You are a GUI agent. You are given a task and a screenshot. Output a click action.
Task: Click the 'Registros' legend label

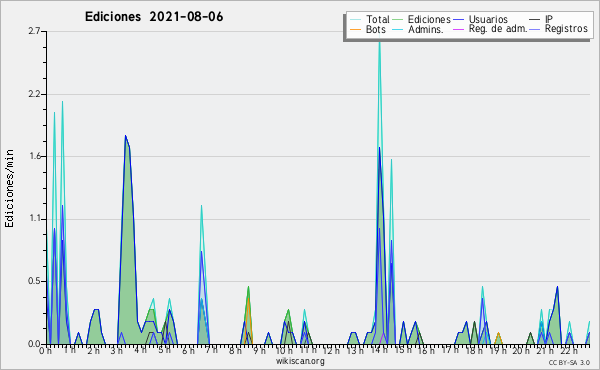(566, 29)
